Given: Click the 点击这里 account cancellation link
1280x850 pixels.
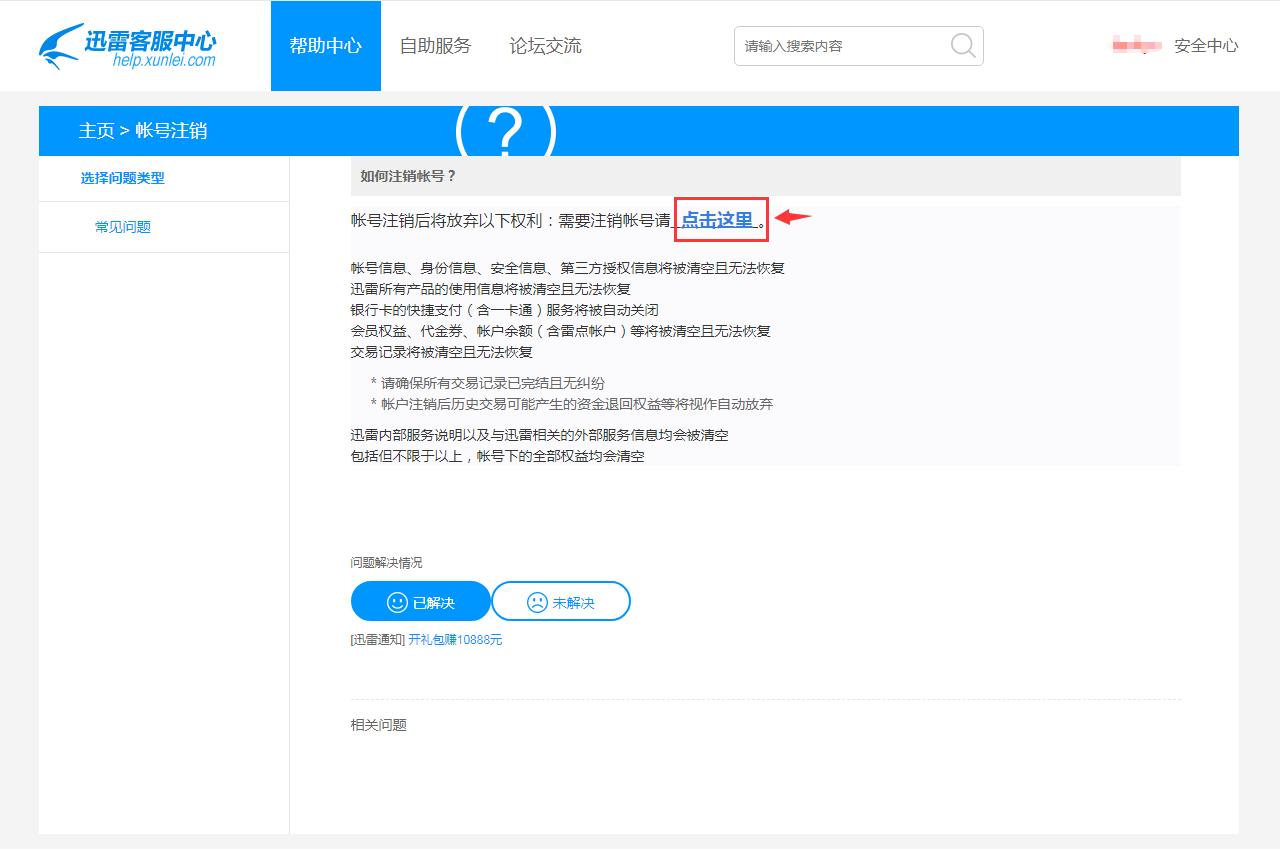Looking at the screenshot, I should click(x=719, y=221).
